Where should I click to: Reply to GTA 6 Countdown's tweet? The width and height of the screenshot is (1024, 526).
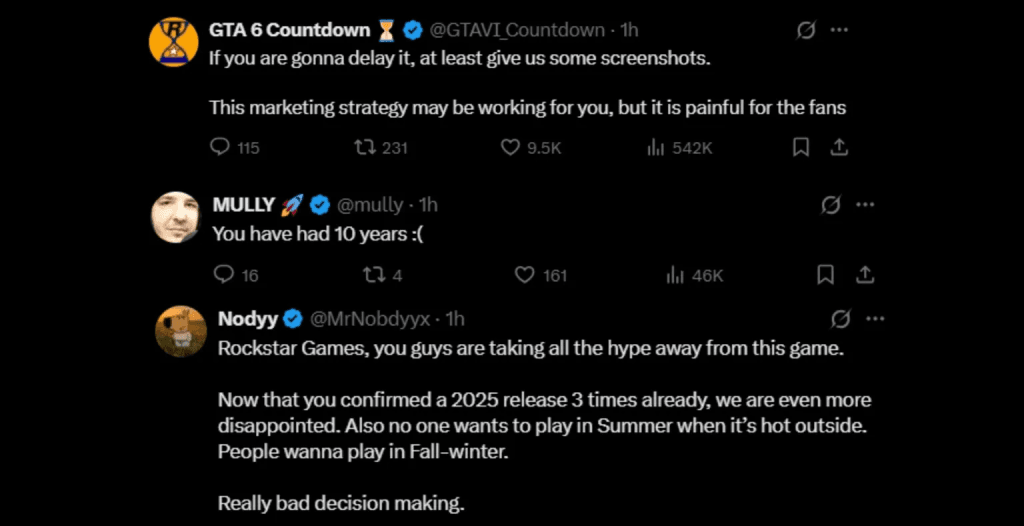pyautogui.click(x=221, y=147)
